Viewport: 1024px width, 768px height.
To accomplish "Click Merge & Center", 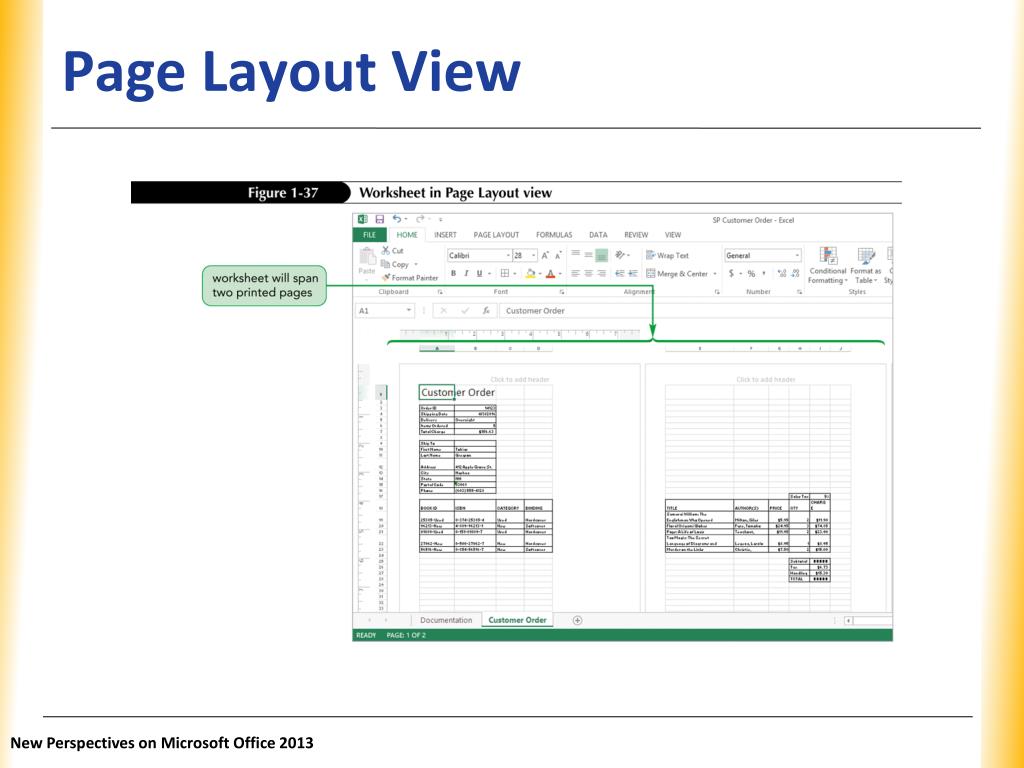I will coord(677,274).
